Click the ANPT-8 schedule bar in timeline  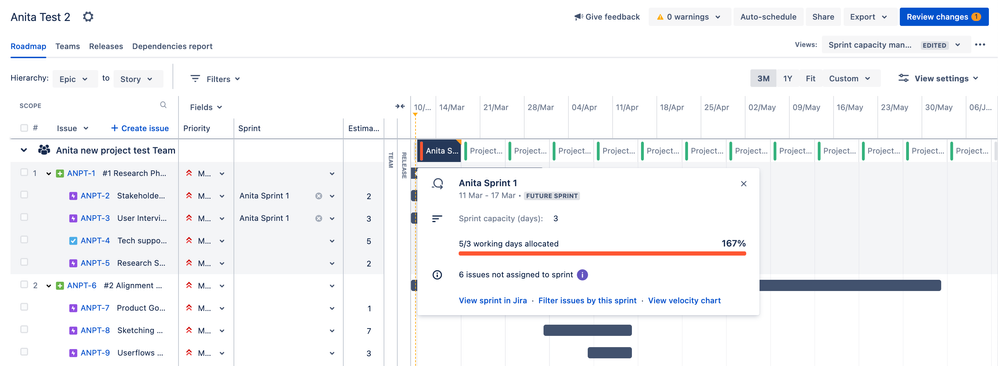[587, 330]
